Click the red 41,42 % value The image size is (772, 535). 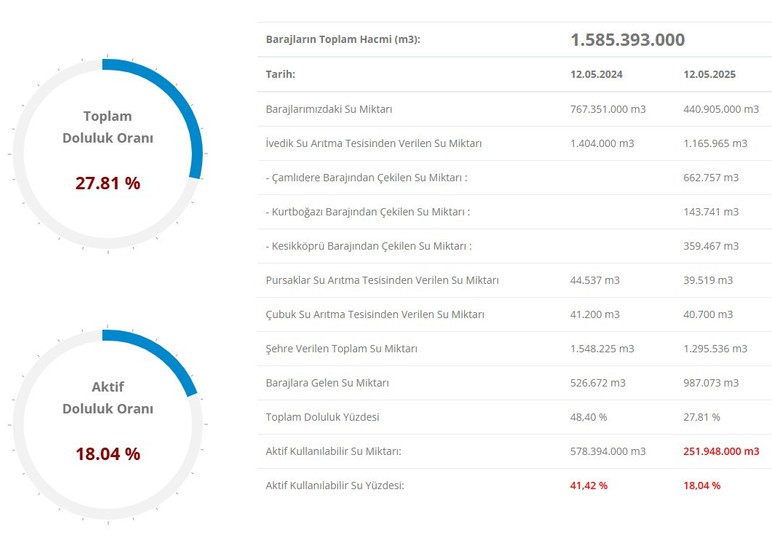[x=589, y=485]
